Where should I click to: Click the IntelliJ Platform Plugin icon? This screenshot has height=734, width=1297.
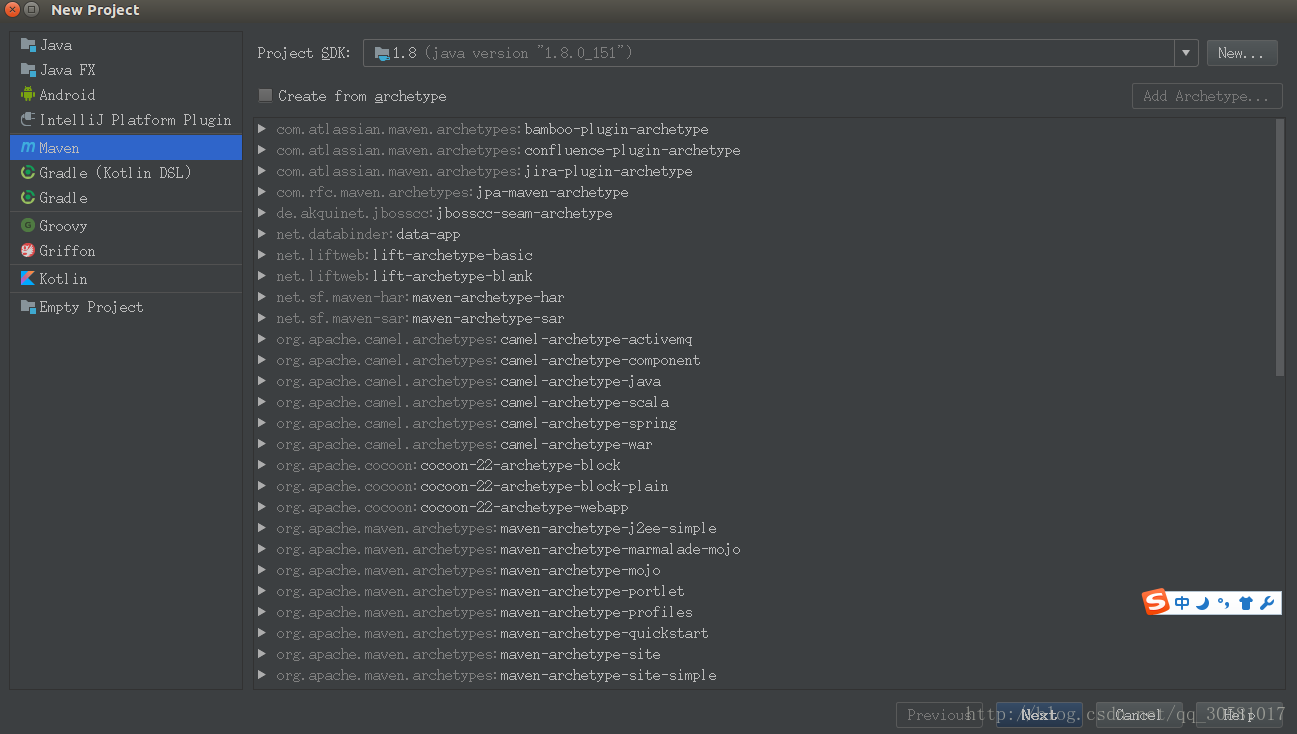point(28,120)
